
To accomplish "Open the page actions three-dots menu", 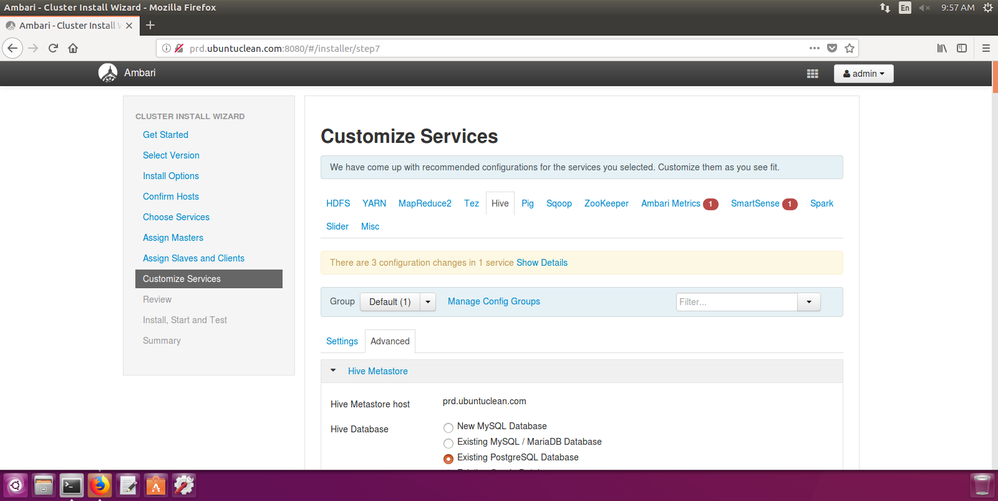I will [x=814, y=48].
